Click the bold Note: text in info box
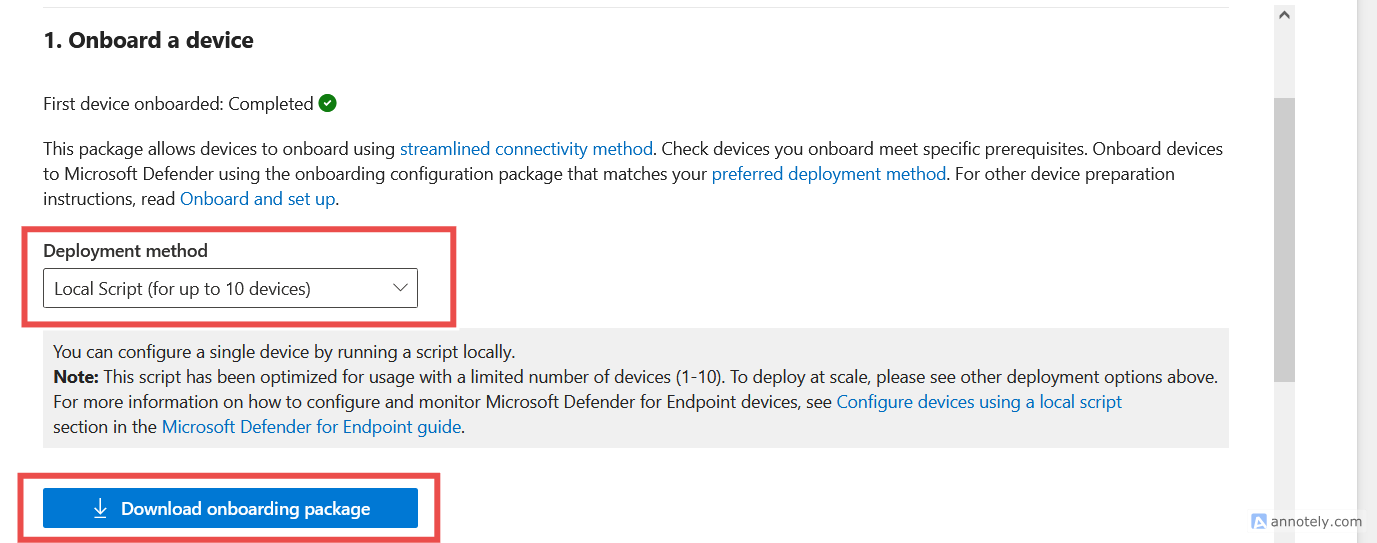This screenshot has width=1377, height=543. [x=75, y=377]
